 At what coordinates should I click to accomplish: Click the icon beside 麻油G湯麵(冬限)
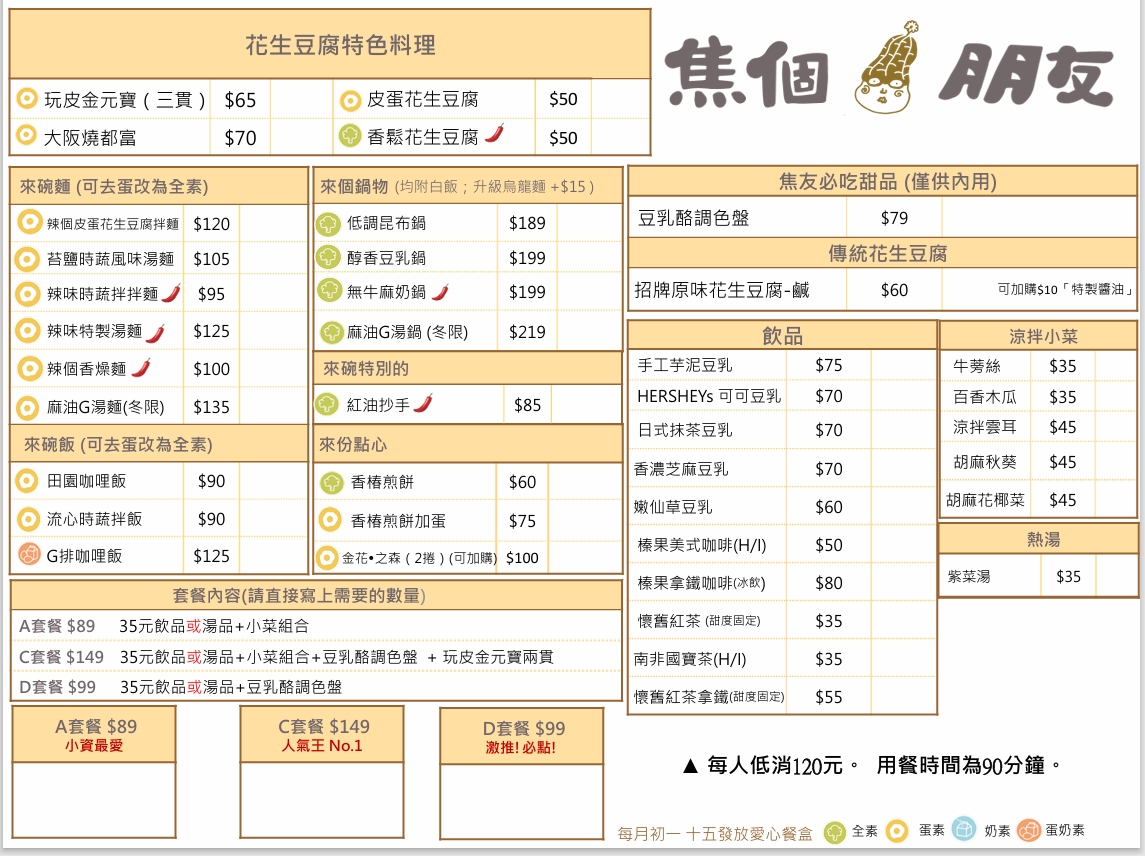(x=27, y=407)
